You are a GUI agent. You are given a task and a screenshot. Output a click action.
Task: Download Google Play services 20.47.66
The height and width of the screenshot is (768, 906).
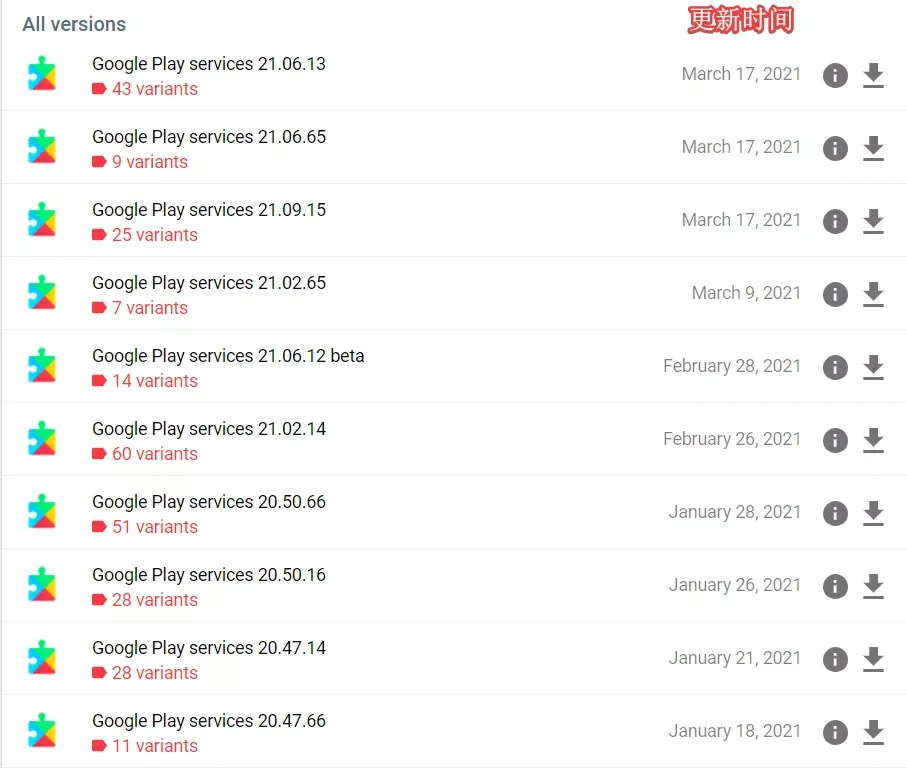click(x=873, y=732)
